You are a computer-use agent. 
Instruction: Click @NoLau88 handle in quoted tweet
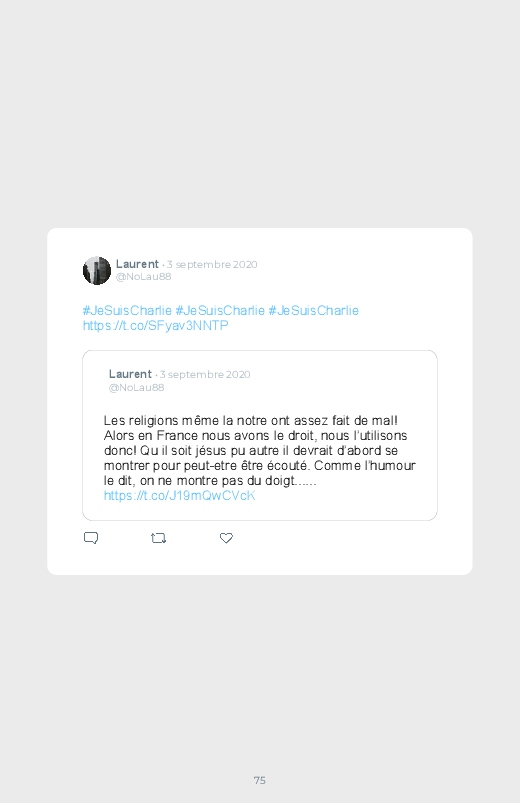point(136,387)
